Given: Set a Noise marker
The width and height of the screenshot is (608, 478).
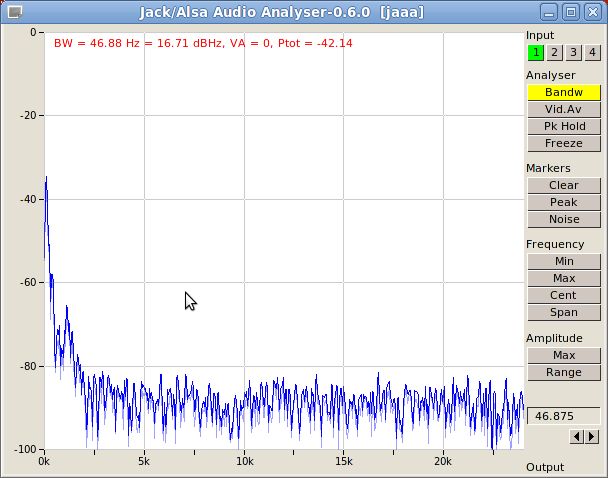Looking at the screenshot, I should click(564, 219).
